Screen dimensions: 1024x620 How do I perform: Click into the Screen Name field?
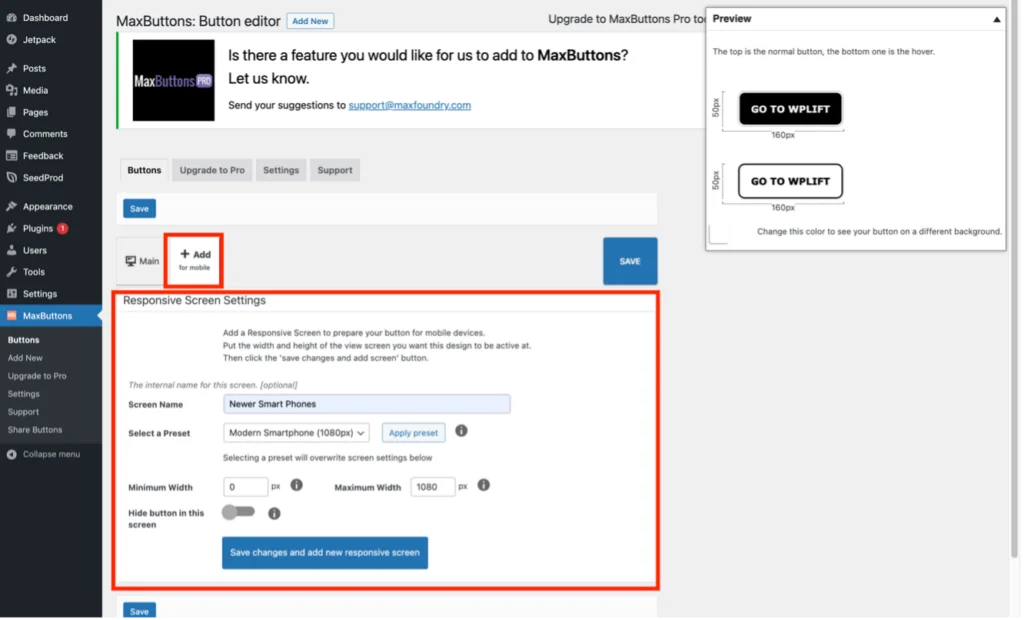[x=368, y=405]
